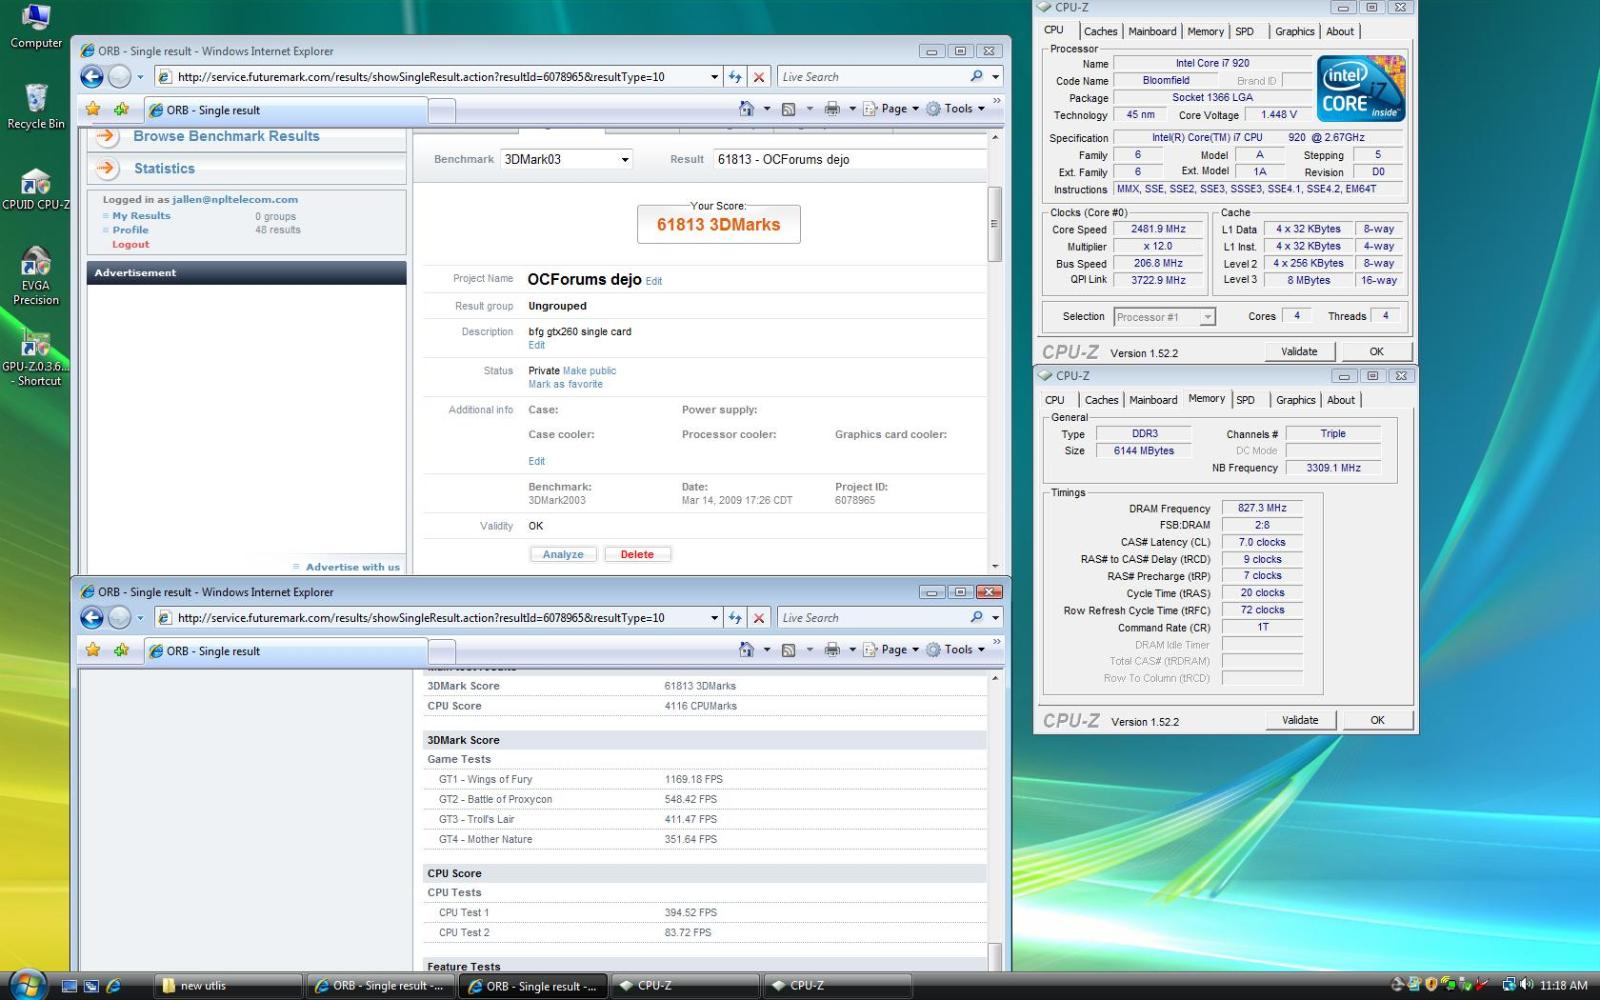
Task: Click Advertise with us link
Action: (x=352, y=567)
